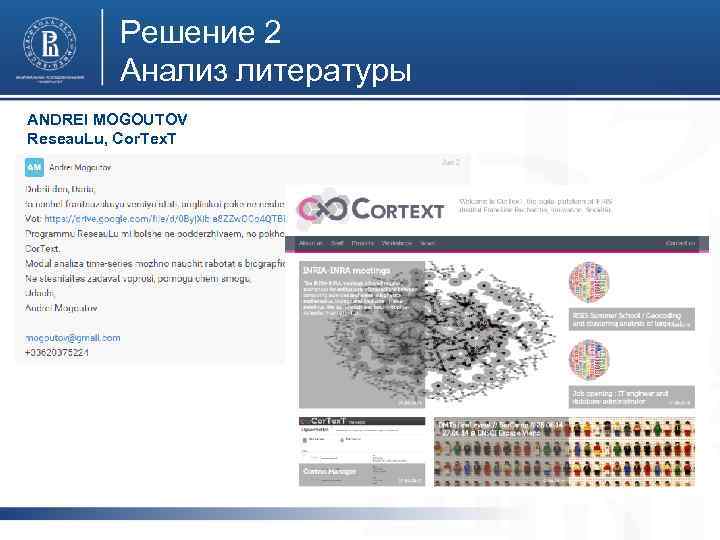This screenshot has width=720, height=540.
Task: Open the Lego figures event banner tile
Action: 564,451
